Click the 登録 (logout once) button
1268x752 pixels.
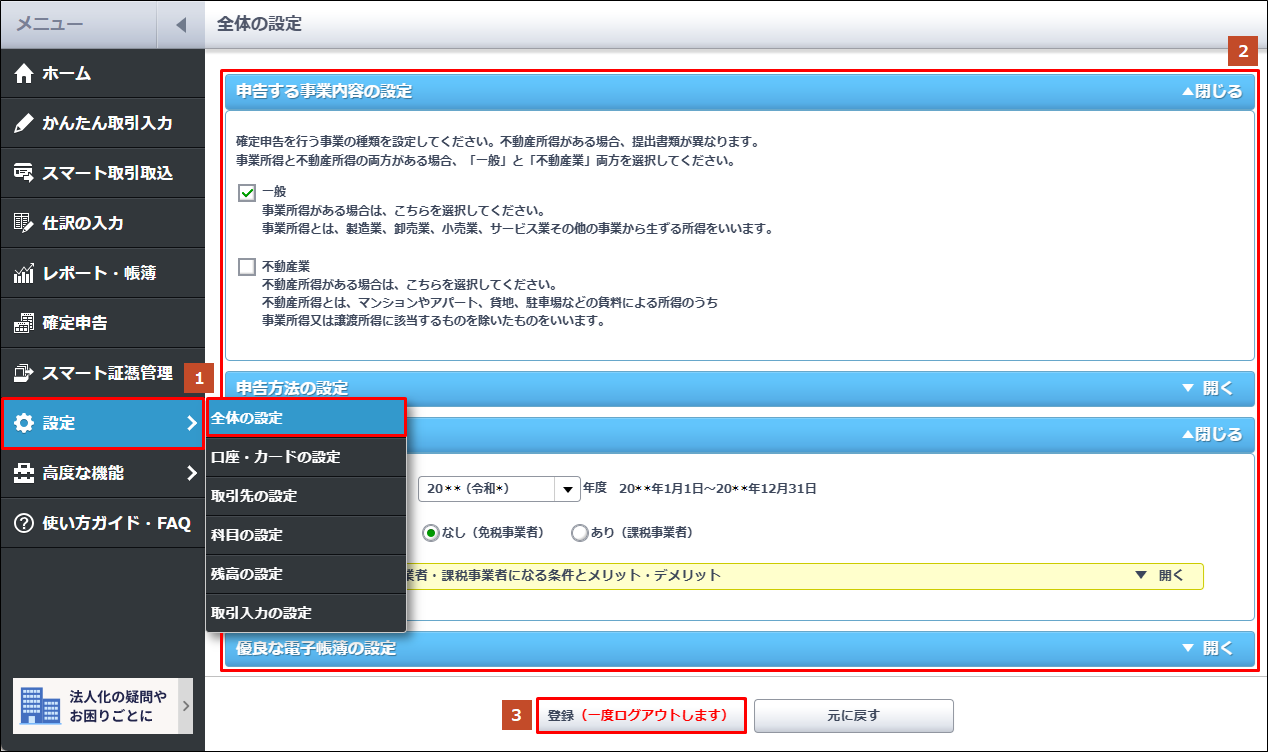(641, 716)
